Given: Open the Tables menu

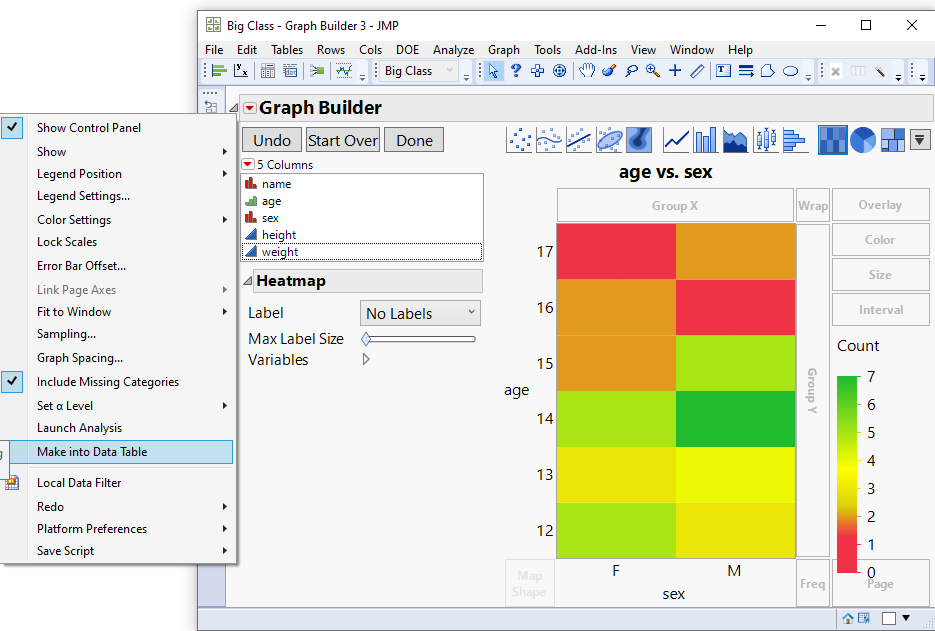Looking at the screenshot, I should coord(287,50).
